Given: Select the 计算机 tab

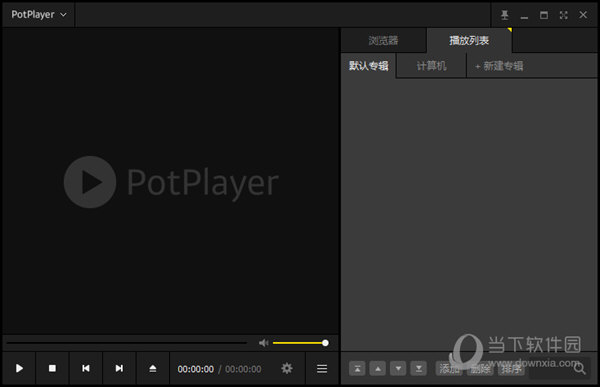Looking at the screenshot, I should tap(431, 66).
